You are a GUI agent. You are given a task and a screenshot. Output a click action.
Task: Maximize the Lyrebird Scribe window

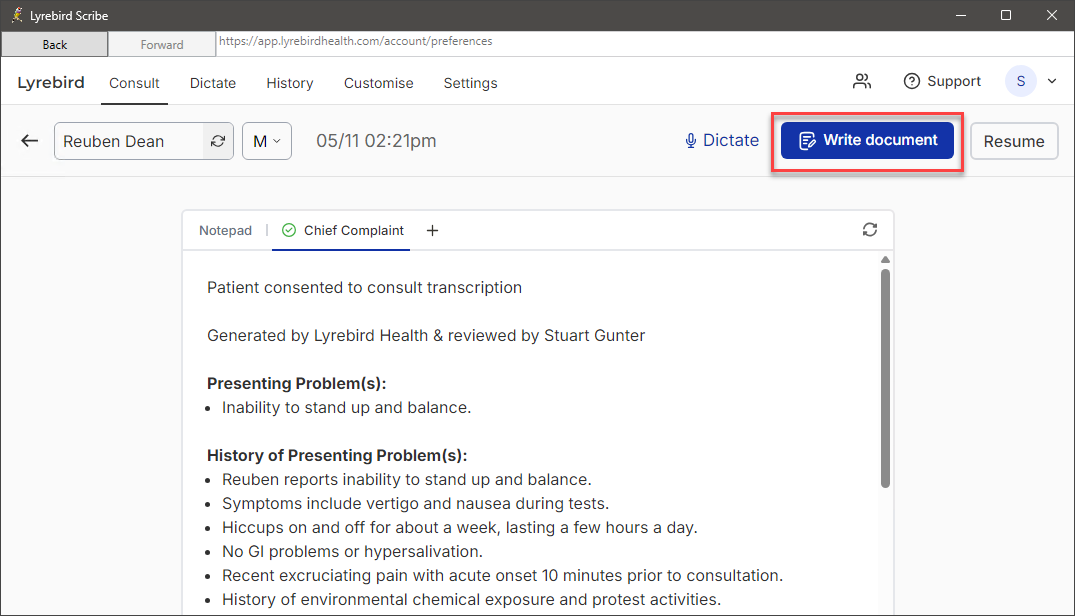click(1006, 15)
